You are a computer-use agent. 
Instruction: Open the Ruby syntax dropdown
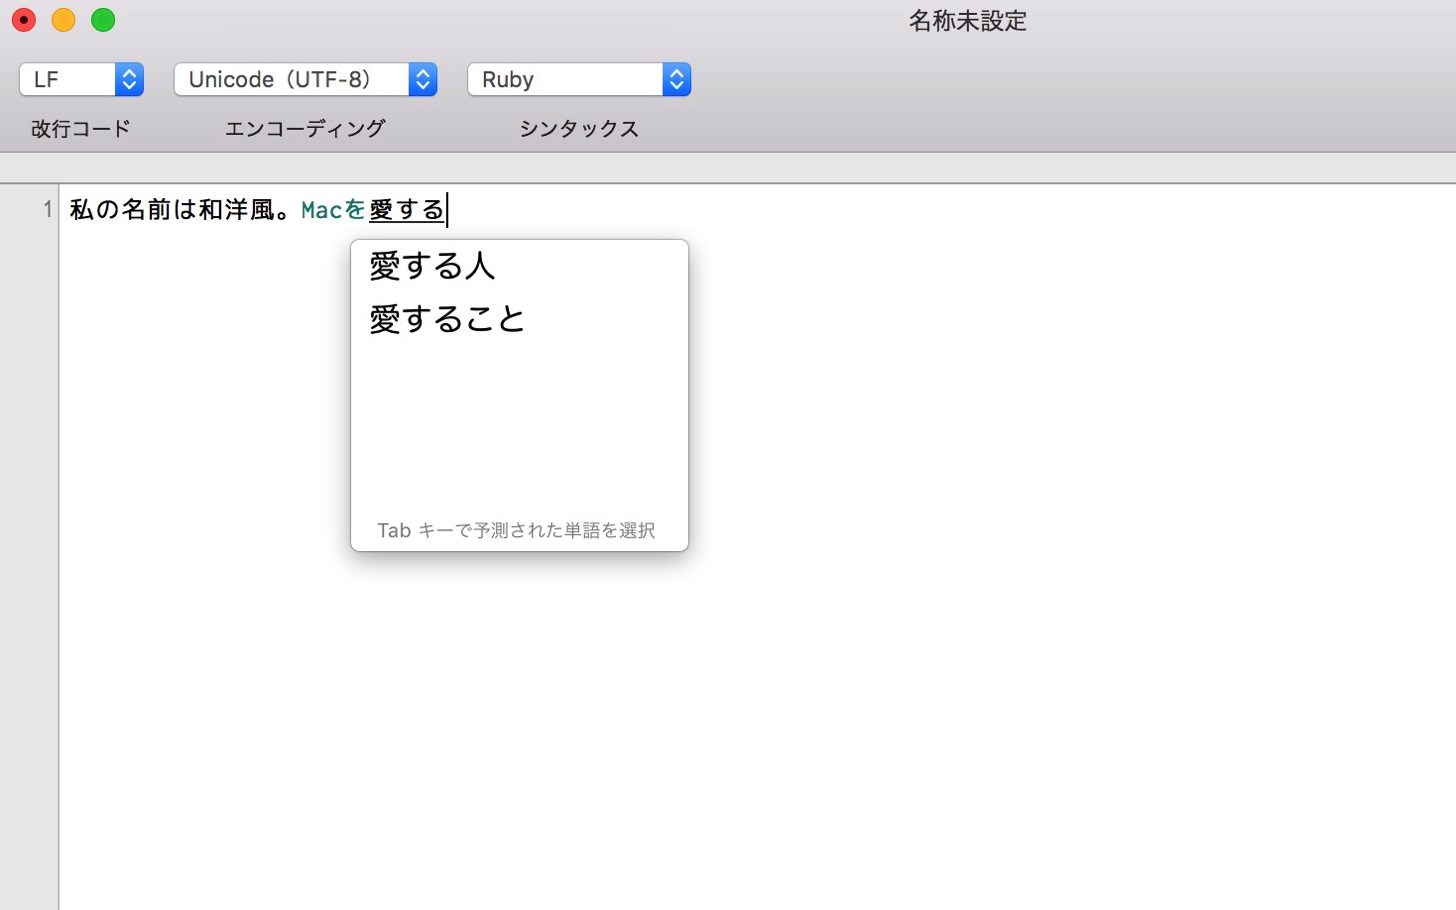579,80
